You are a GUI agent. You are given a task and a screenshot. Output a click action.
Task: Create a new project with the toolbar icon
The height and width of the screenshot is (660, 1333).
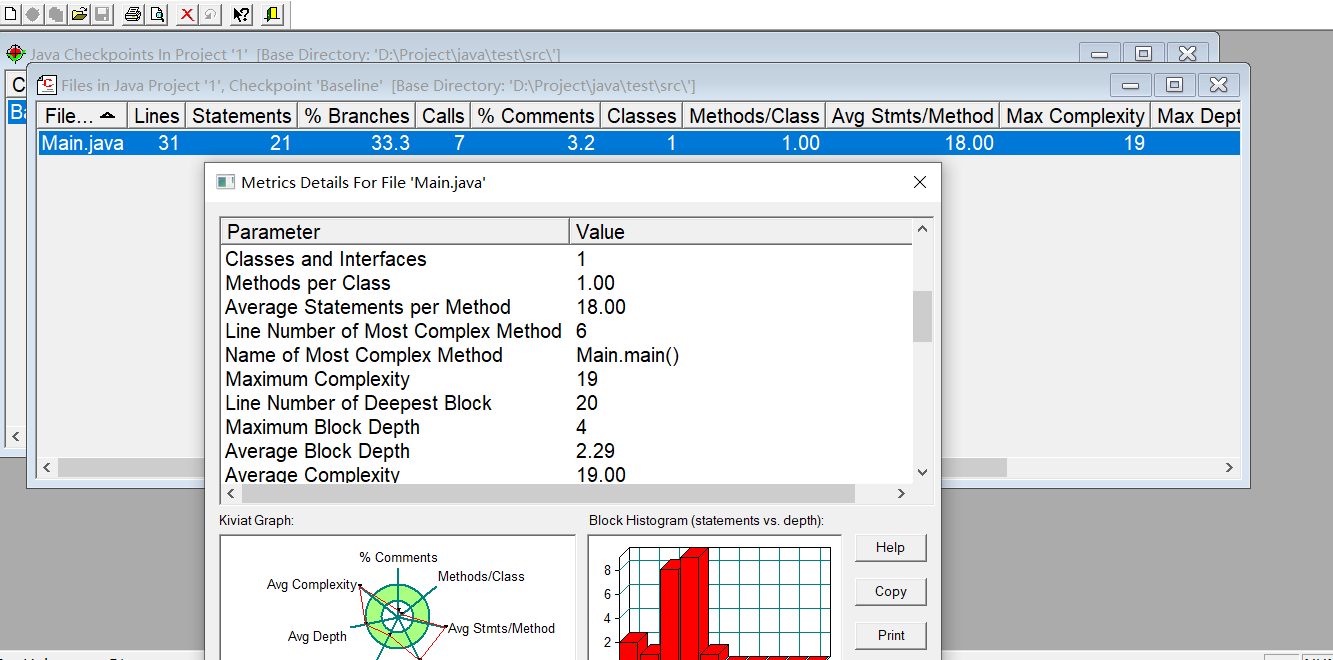tap(11, 14)
